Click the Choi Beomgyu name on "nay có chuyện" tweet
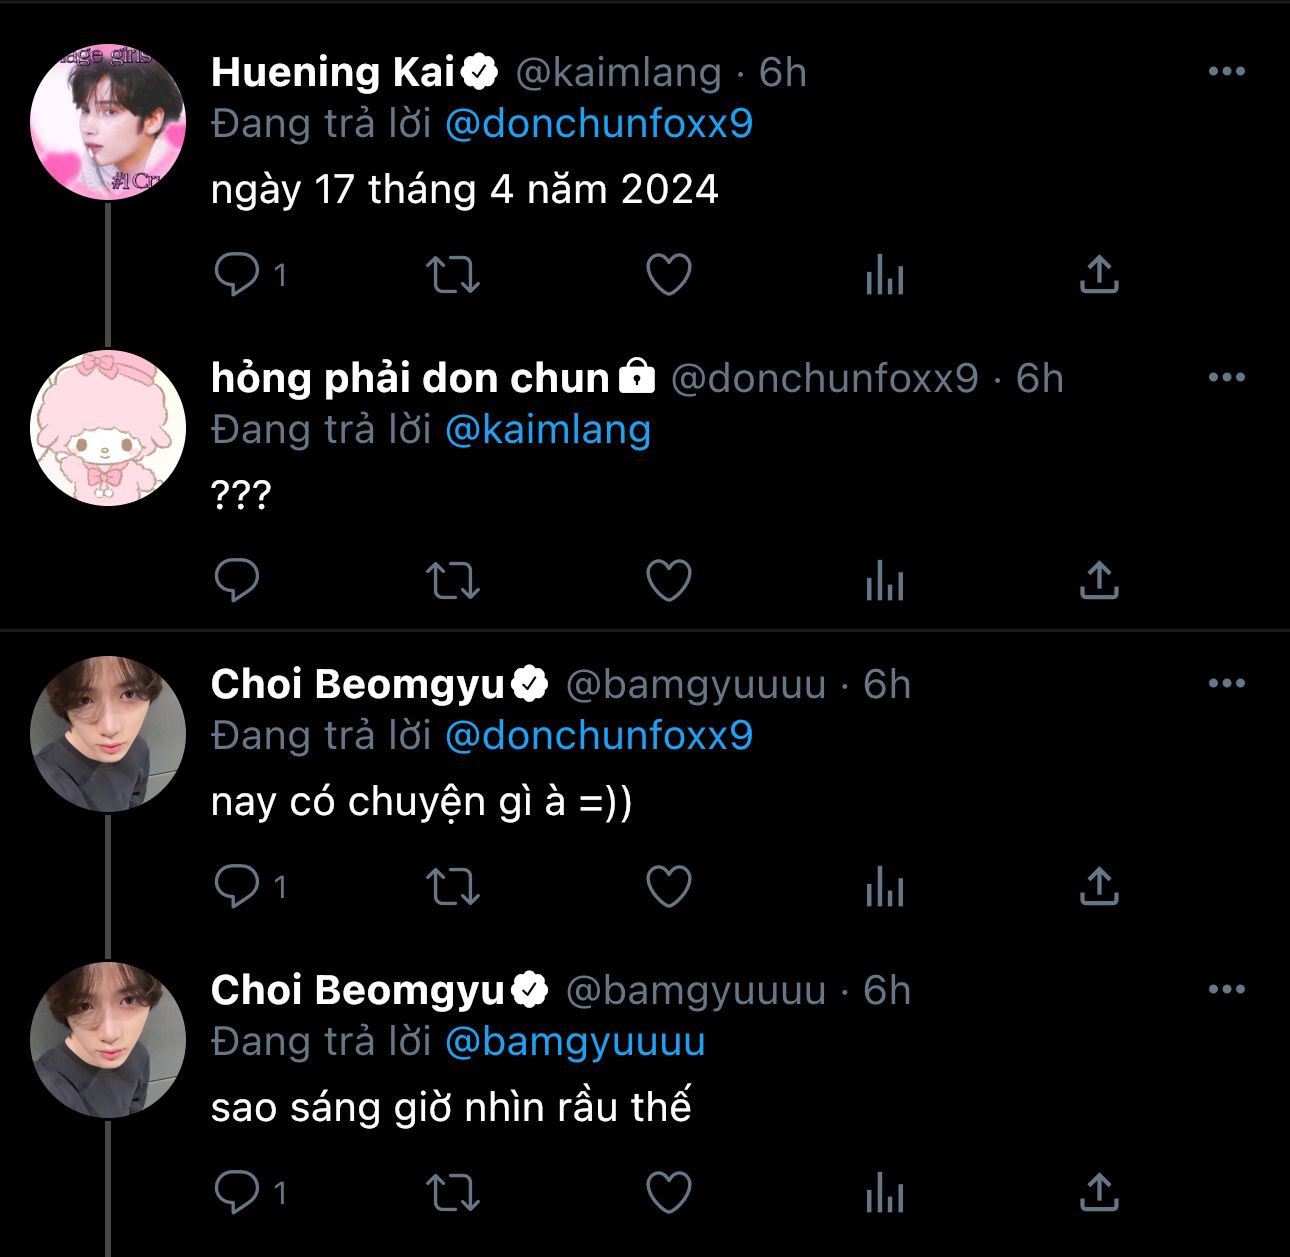This screenshot has width=1290, height=1257. (357, 684)
